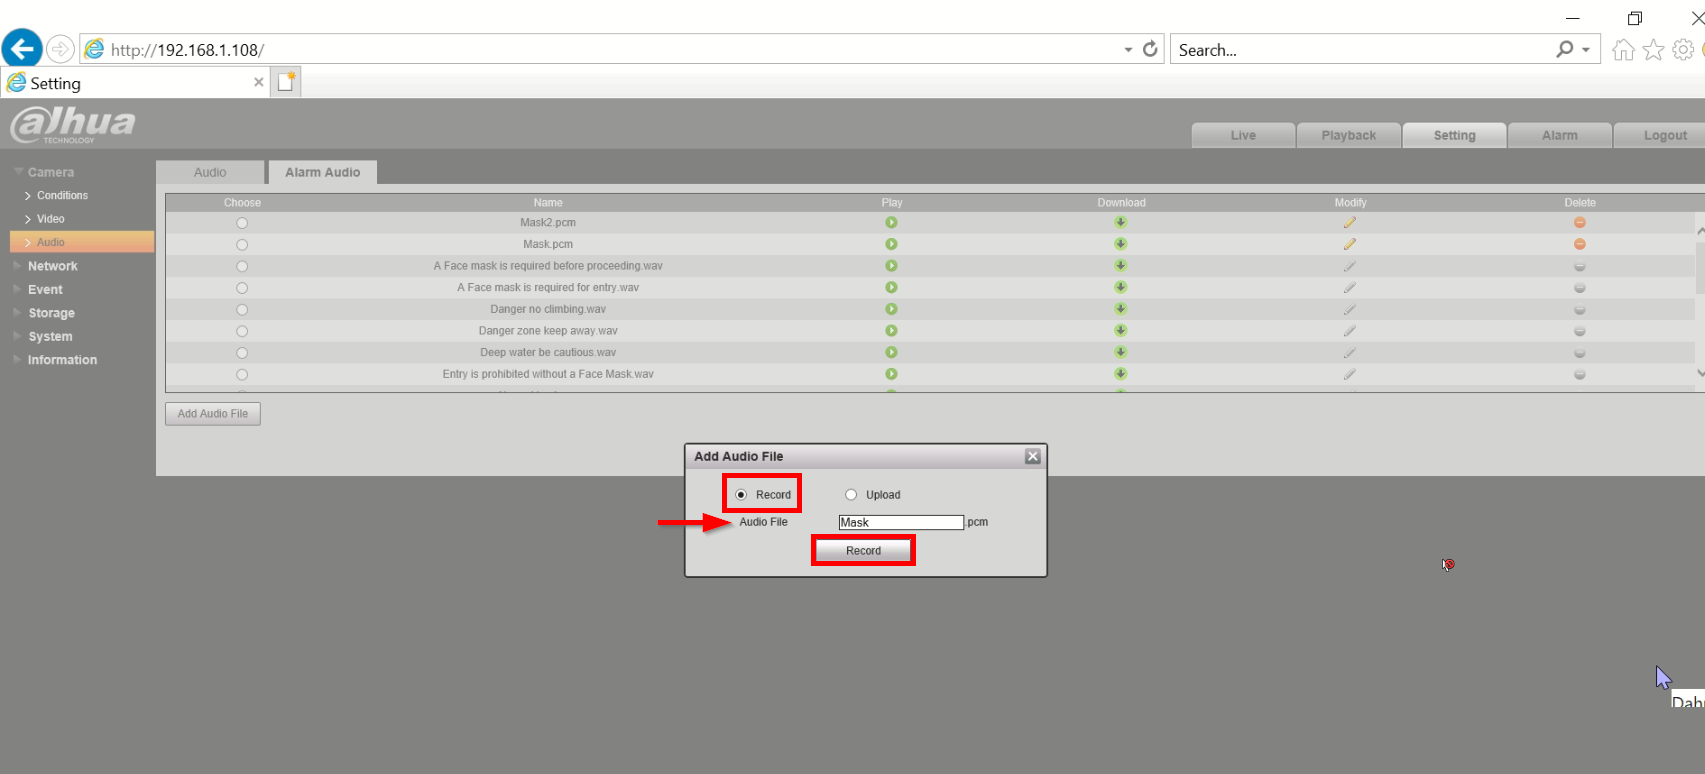Screen dimensions: 1705x774
Task: Expand the Storage section
Action: (x=51, y=313)
